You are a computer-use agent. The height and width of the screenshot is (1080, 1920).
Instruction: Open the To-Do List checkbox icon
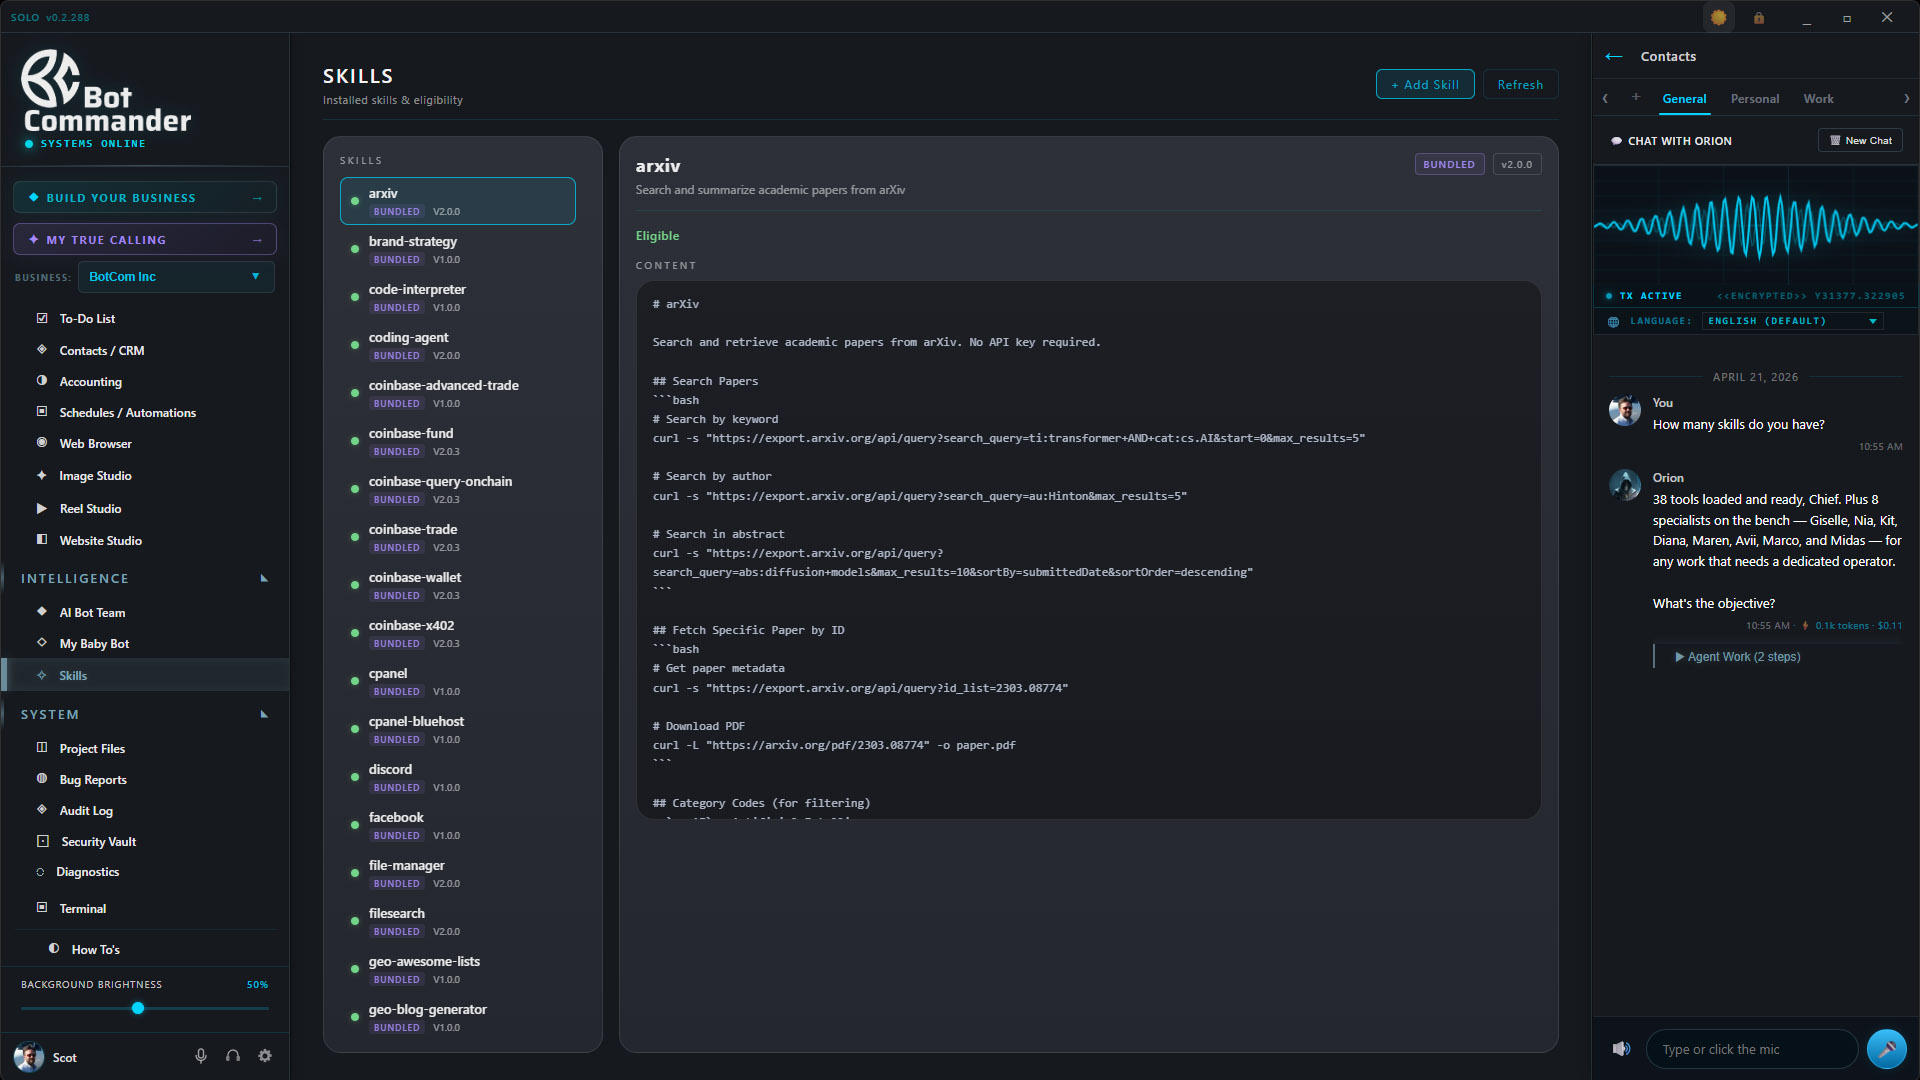tap(42, 318)
